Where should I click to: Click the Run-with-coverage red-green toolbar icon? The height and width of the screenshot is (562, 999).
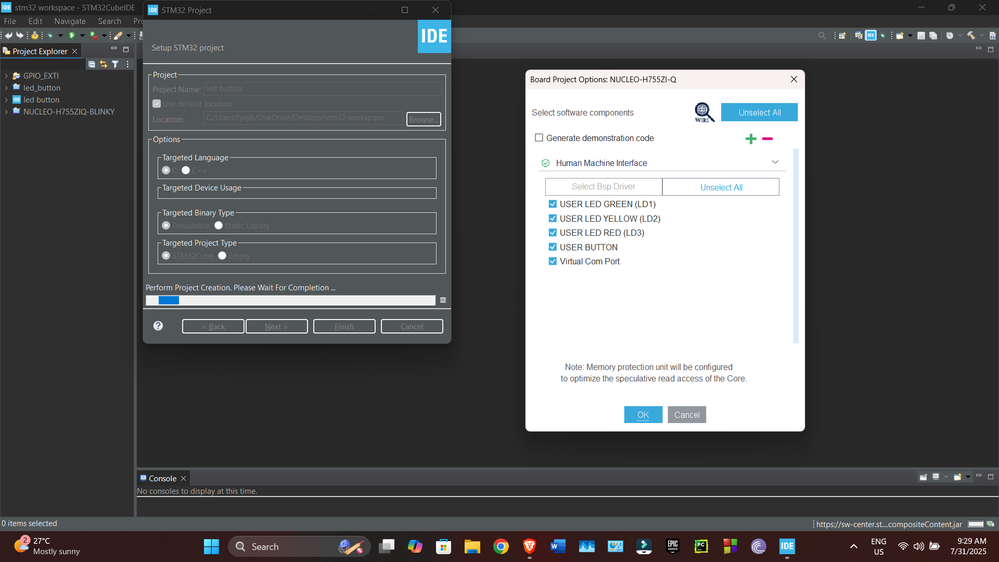click(x=94, y=35)
